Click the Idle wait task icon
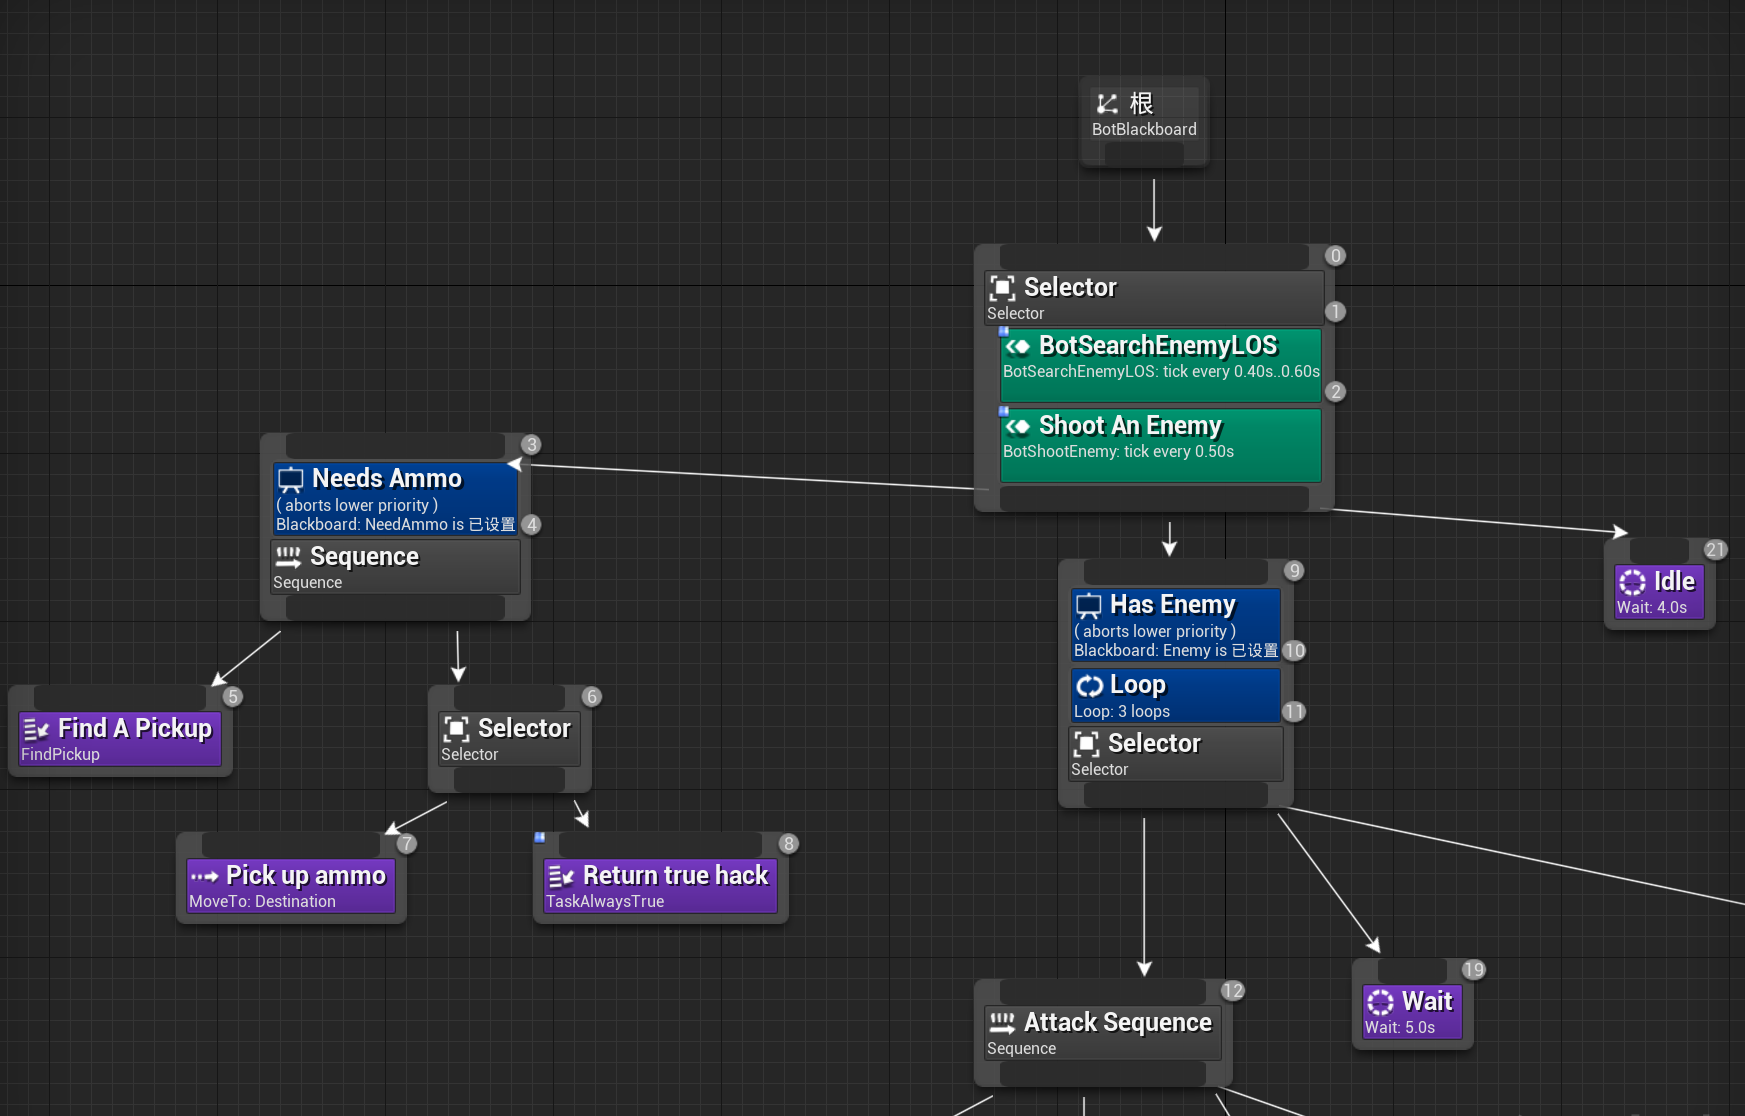Image resolution: width=1745 pixels, height=1116 pixels. coord(1632,582)
